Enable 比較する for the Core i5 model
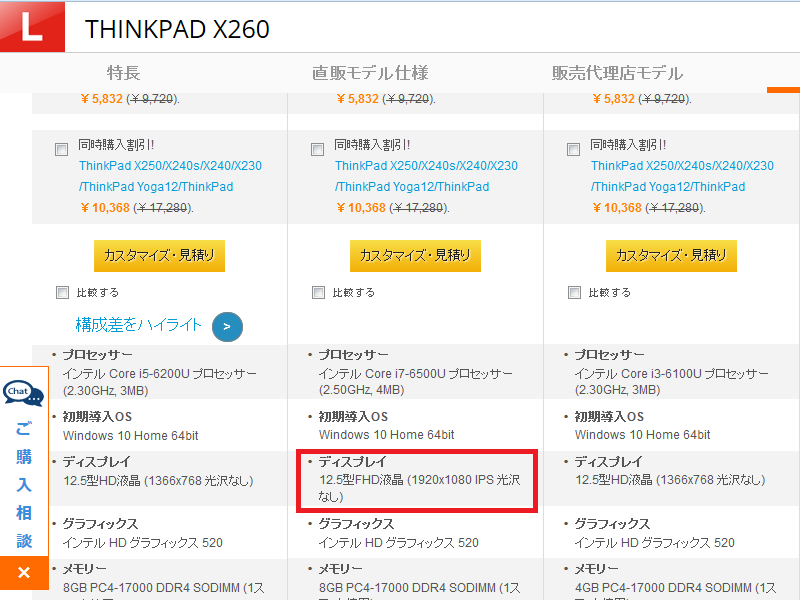The image size is (800, 600). click(62, 292)
